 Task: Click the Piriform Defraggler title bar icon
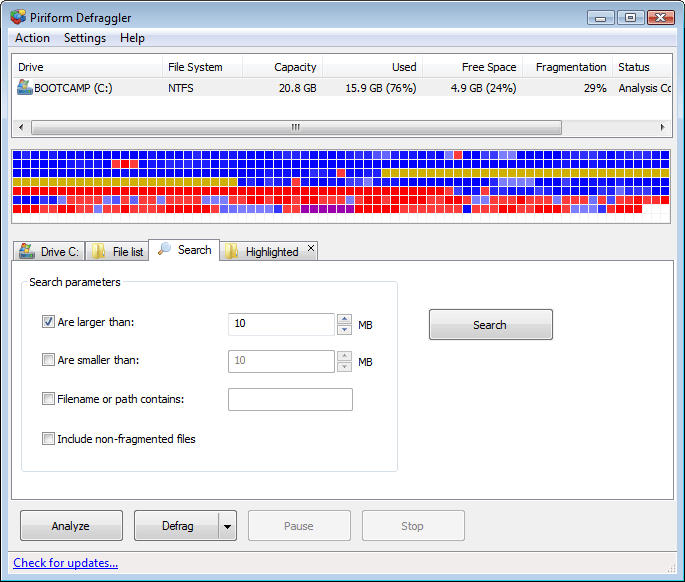18,17
